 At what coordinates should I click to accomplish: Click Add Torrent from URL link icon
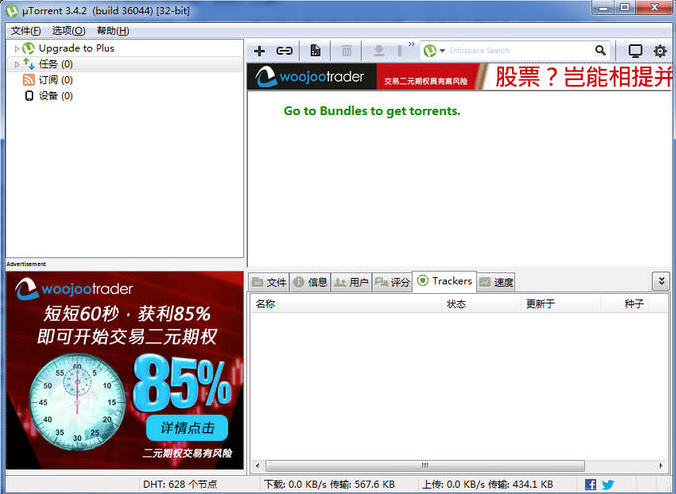coord(284,51)
